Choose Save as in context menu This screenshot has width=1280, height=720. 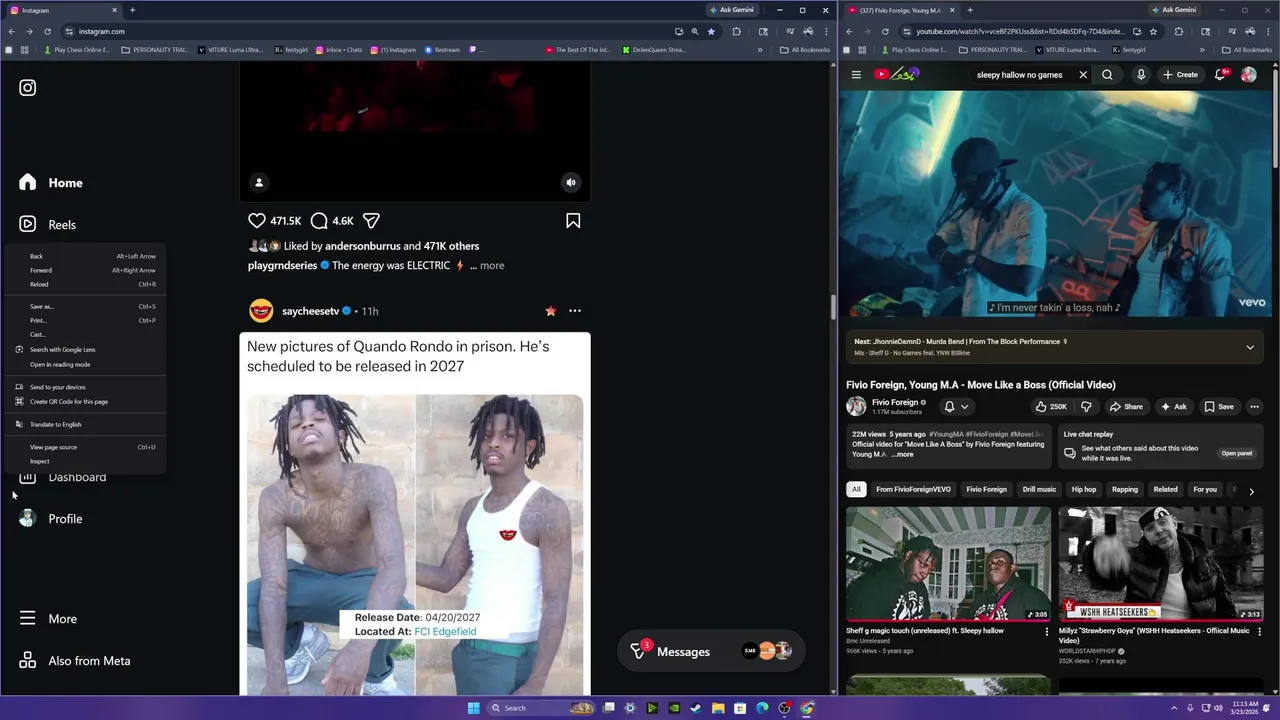[x=85, y=307]
